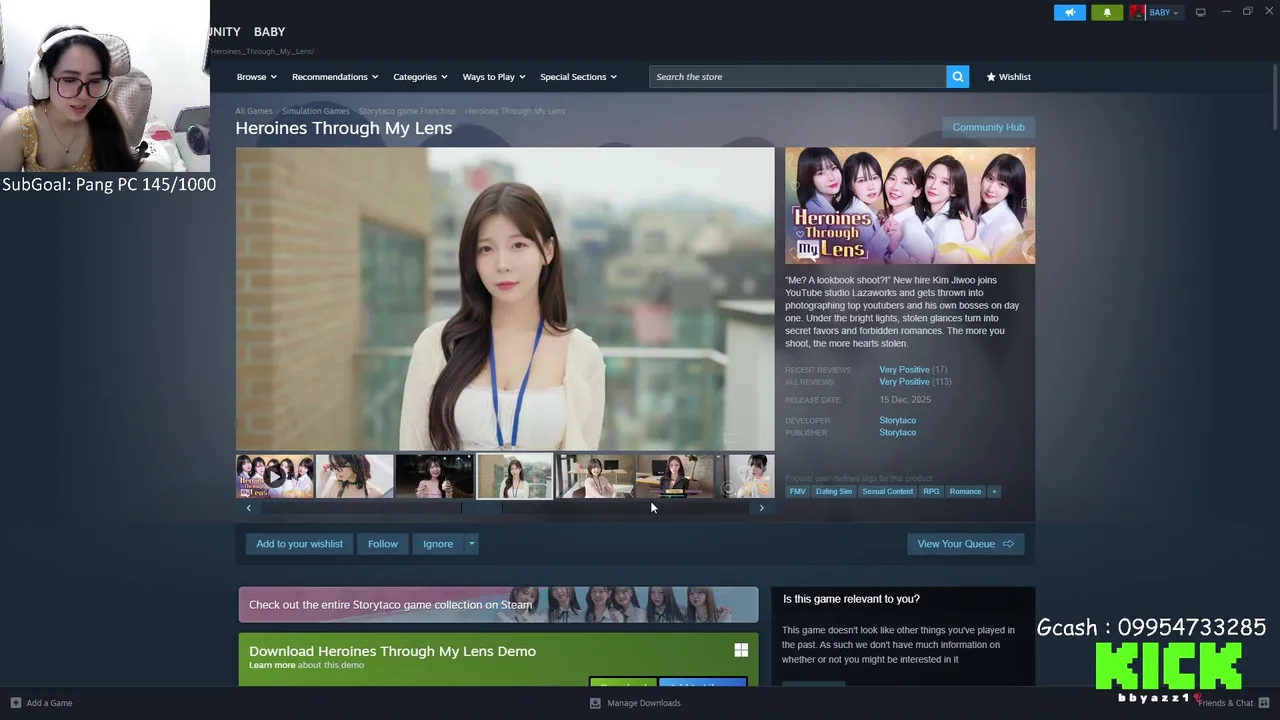Open the notifications bell icon
The width and height of the screenshot is (1280, 720).
(x=1107, y=12)
